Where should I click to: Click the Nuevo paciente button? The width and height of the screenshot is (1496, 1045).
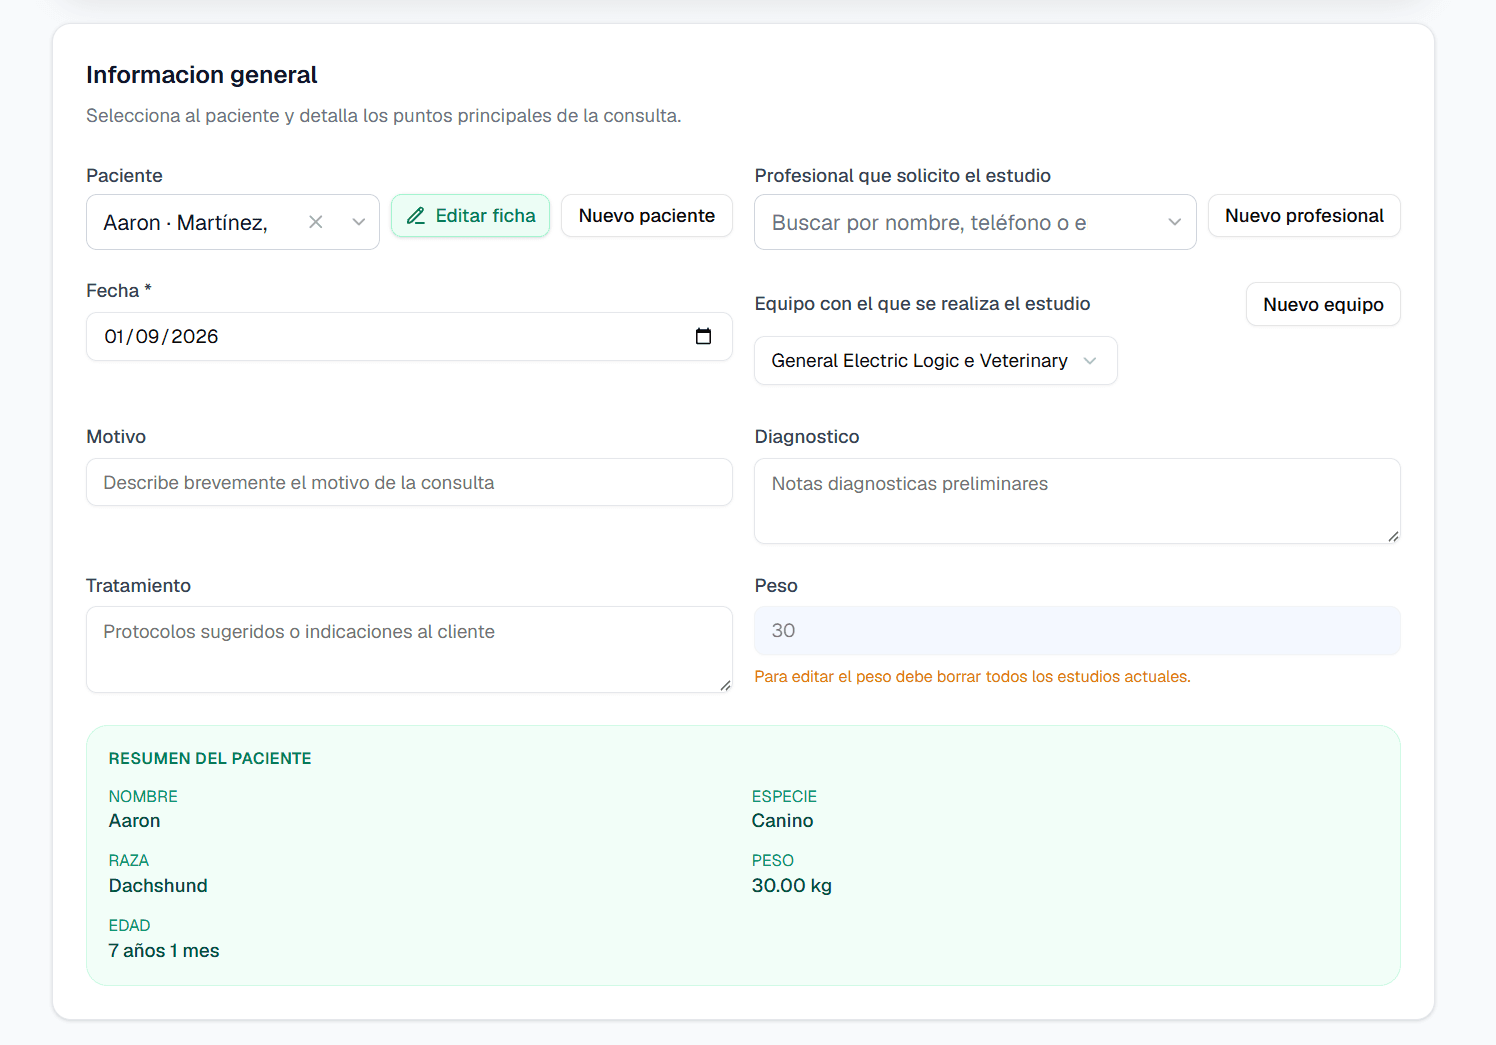(x=647, y=216)
